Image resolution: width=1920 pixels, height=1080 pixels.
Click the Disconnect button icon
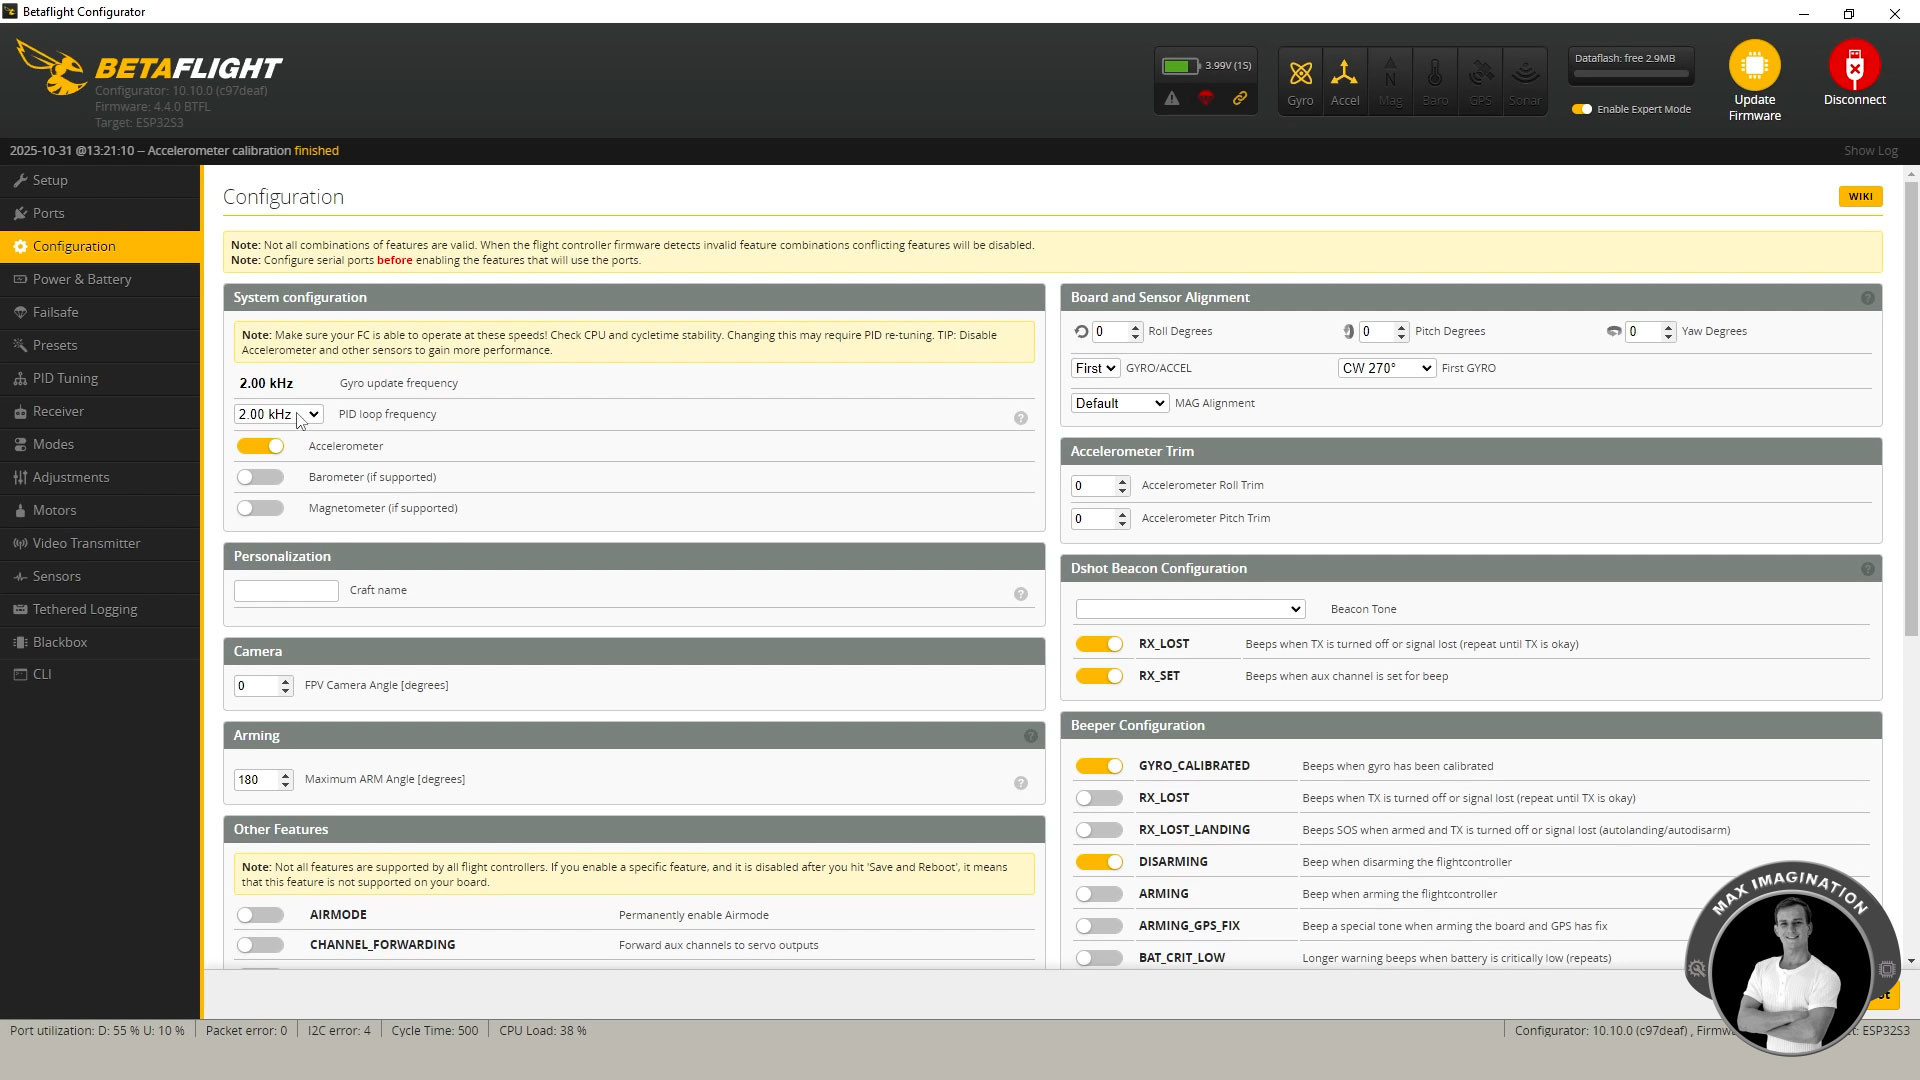(1855, 65)
